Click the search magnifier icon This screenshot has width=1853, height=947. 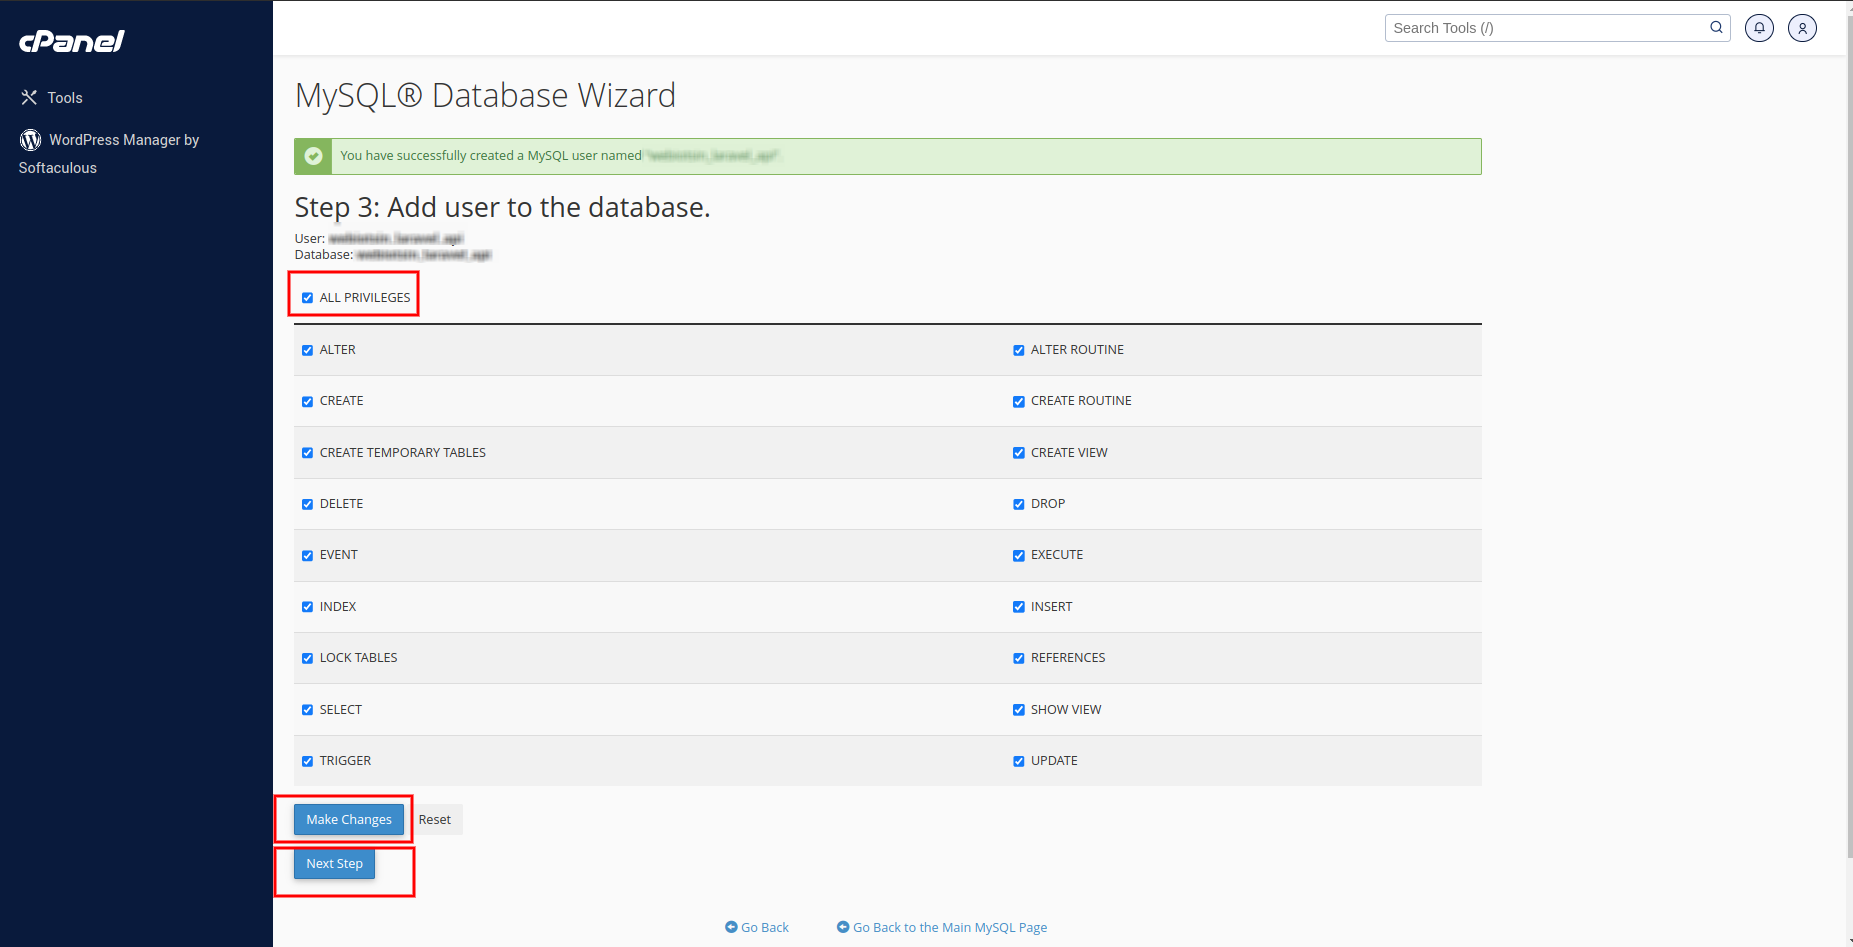tap(1716, 28)
